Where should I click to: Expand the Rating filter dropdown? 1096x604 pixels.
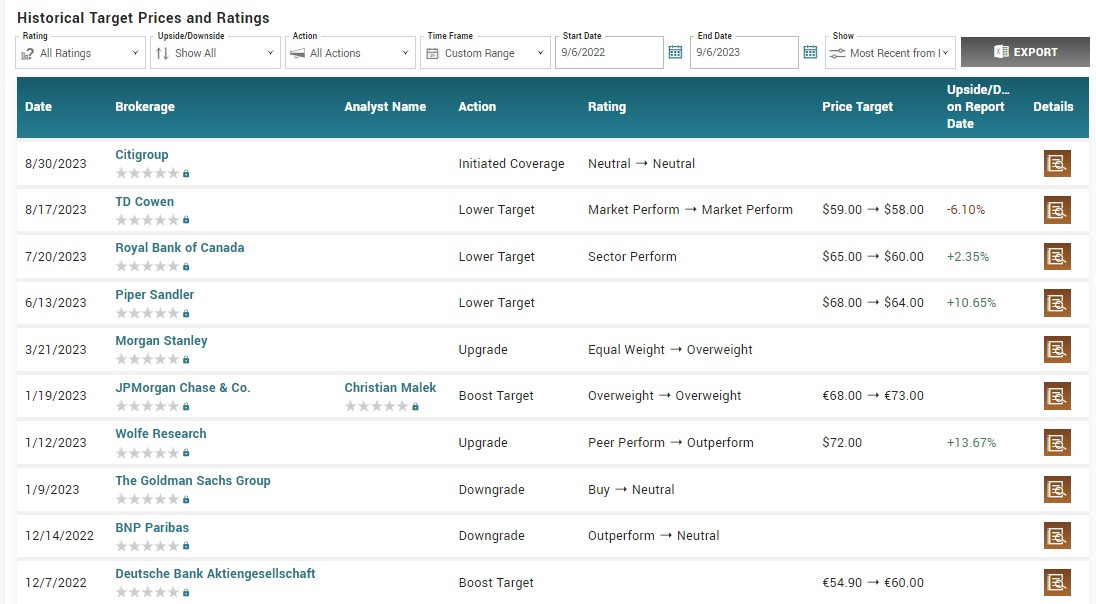pyautogui.click(x=80, y=53)
